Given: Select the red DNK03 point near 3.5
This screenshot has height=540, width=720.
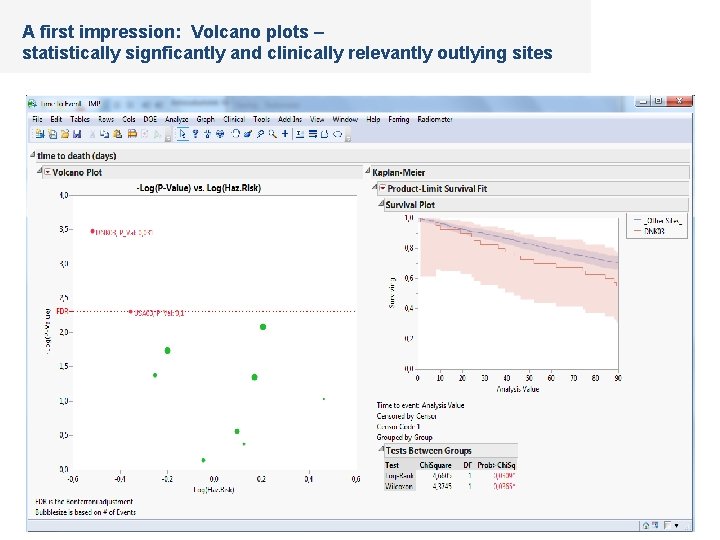Looking at the screenshot, I should tap(92, 231).
